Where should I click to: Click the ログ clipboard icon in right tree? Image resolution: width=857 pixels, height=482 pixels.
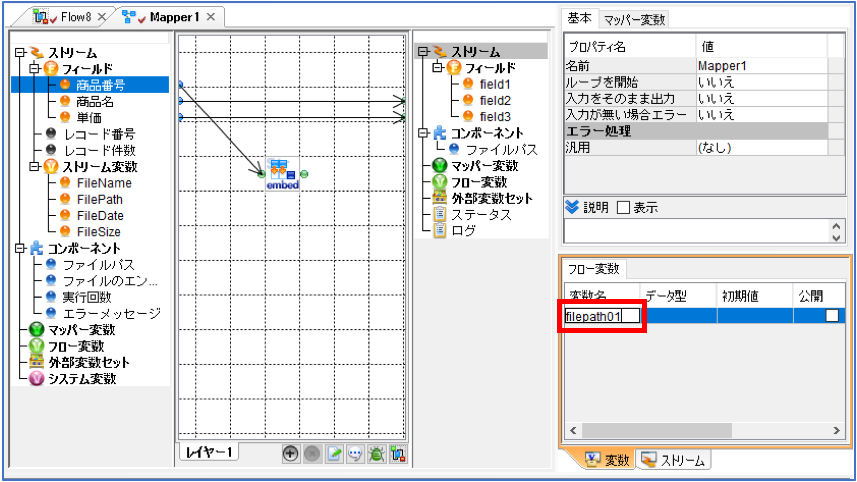(x=439, y=230)
